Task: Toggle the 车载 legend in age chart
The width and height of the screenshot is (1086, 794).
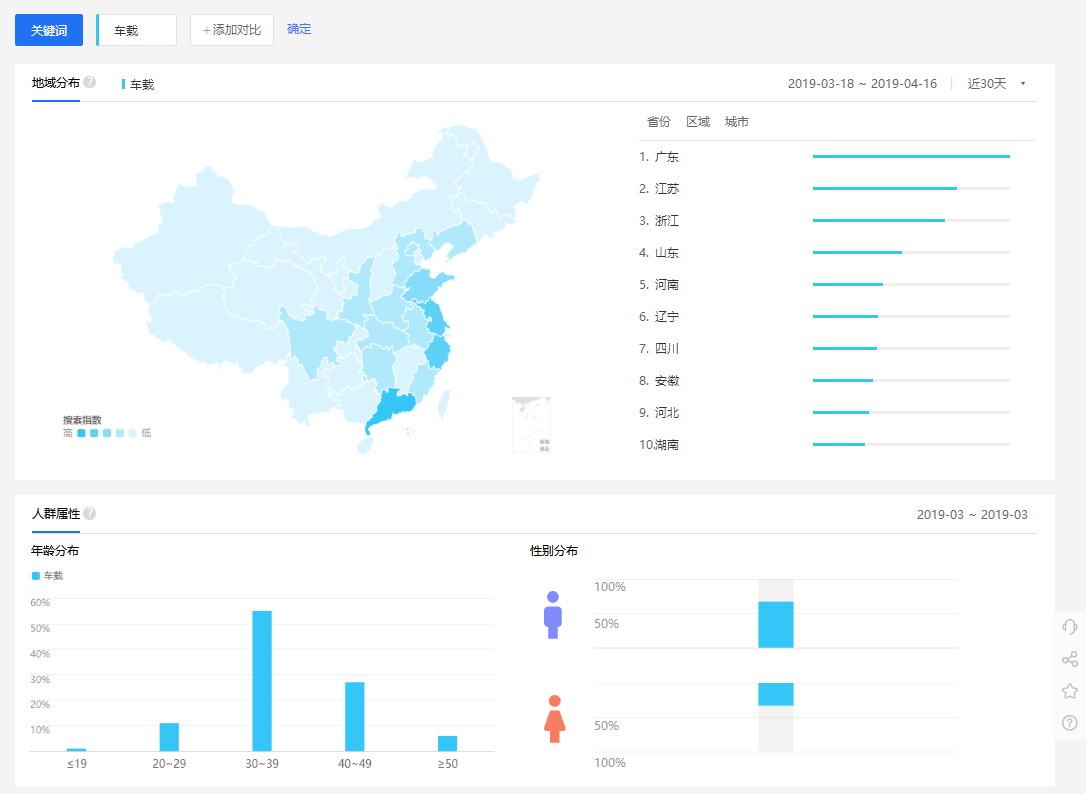Action: (47, 576)
